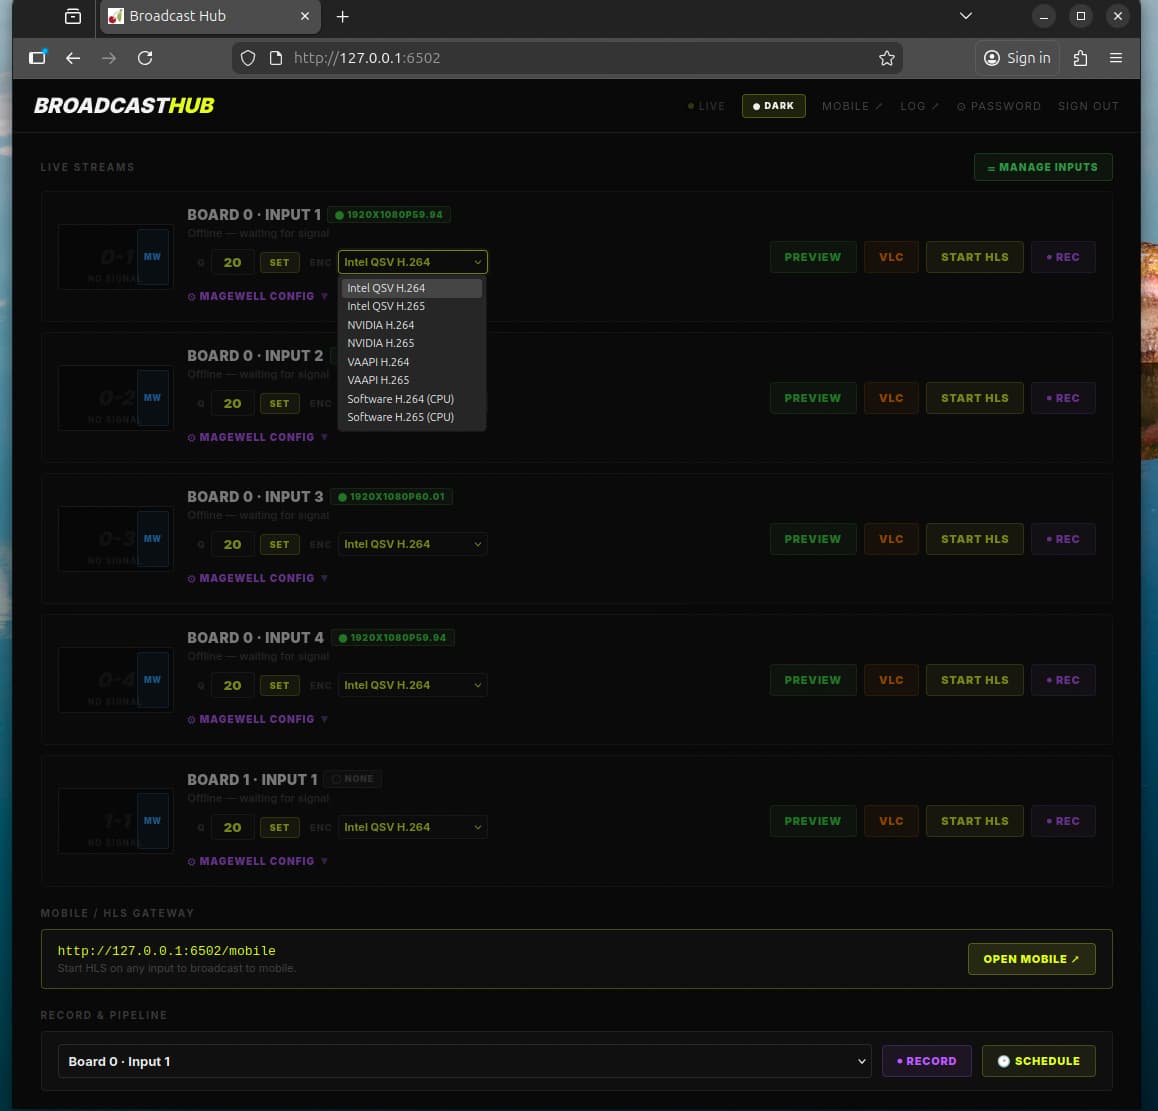Bookmark this page with the star icon
The width and height of the screenshot is (1158, 1111).
(886, 58)
